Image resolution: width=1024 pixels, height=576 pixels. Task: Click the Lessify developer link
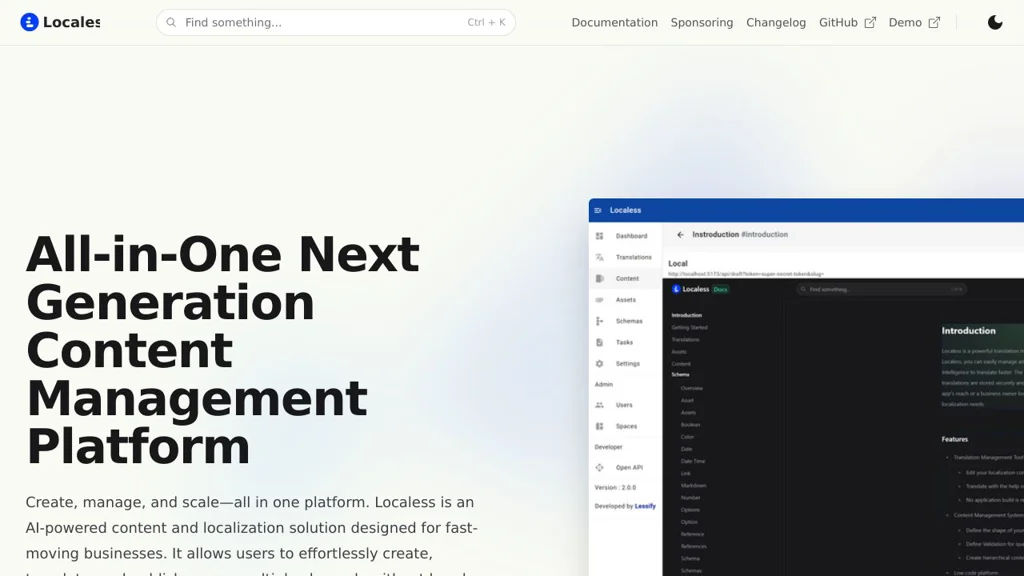[645, 506]
